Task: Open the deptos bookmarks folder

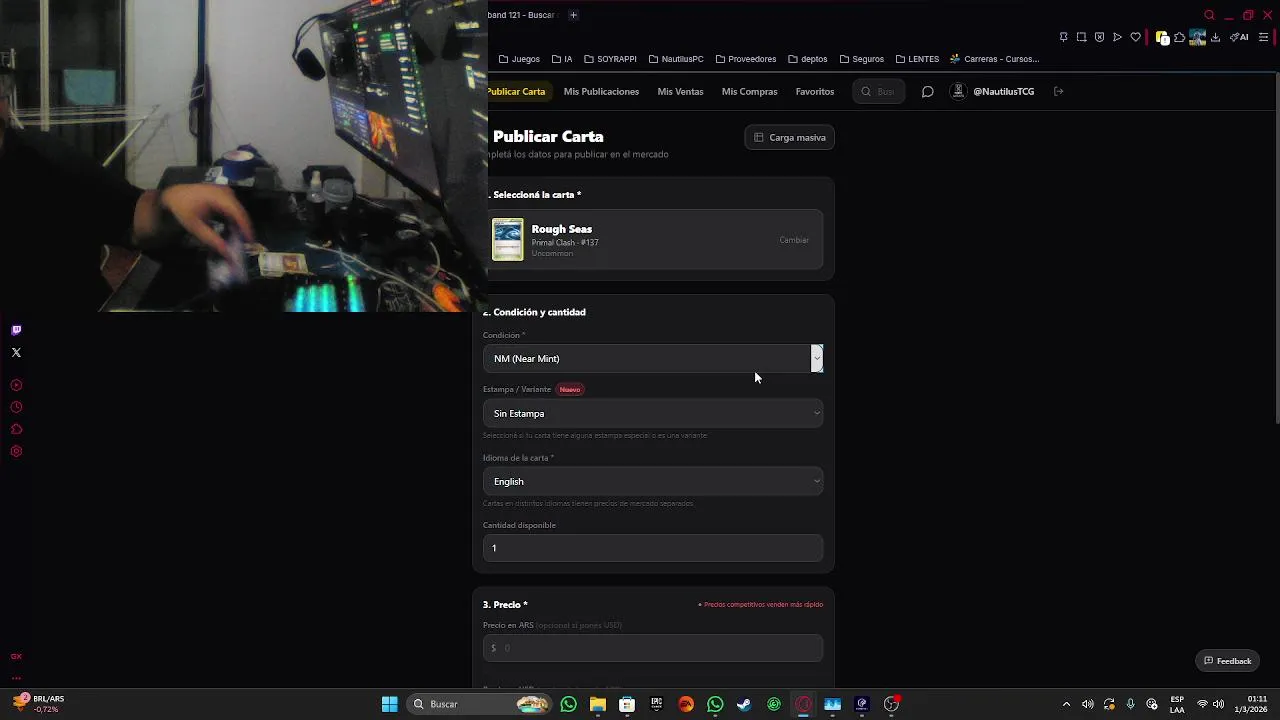Action: pos(808,59)
